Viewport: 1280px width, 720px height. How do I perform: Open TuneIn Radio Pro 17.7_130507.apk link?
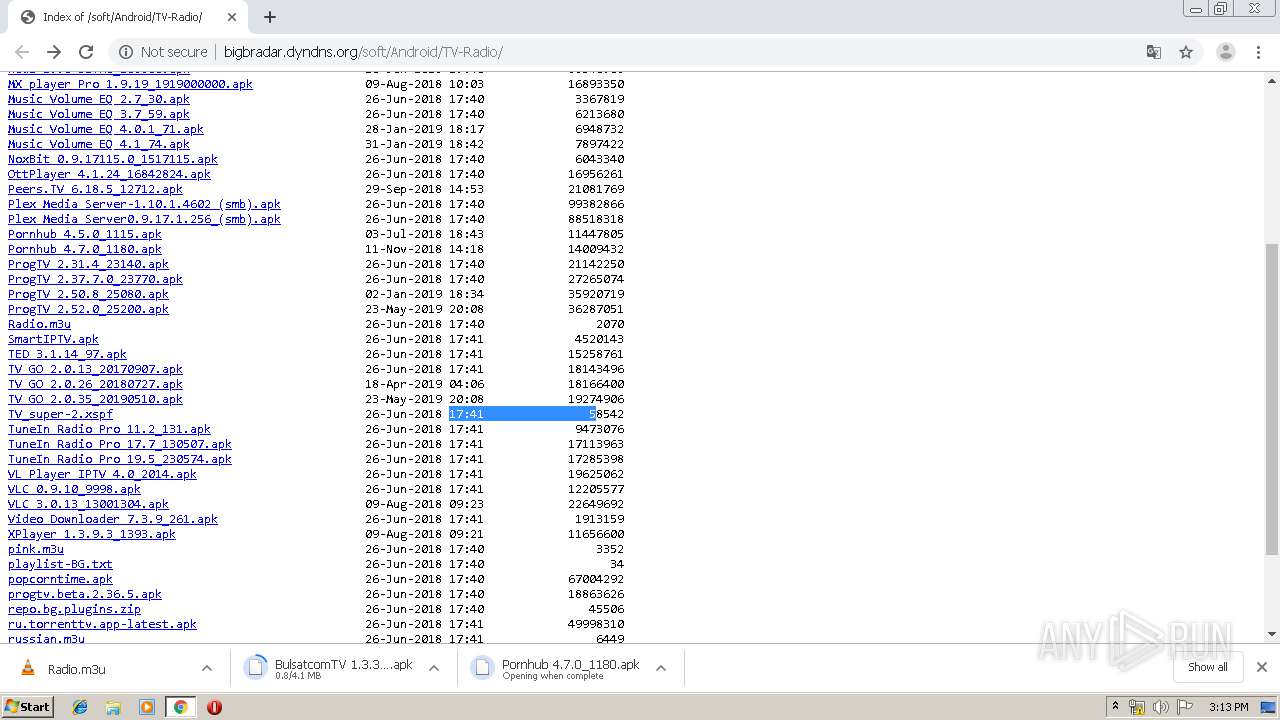click(x=120, y=444)
